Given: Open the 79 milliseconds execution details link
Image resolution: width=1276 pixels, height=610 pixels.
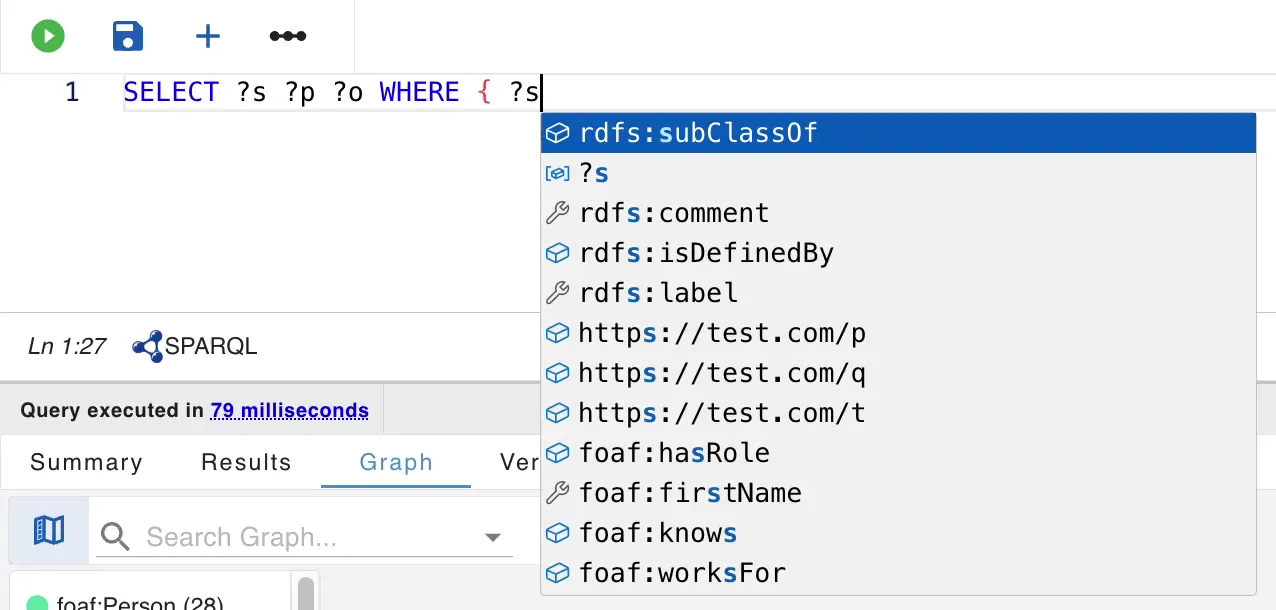Looking at the screenshot, I should click(289, 410).
